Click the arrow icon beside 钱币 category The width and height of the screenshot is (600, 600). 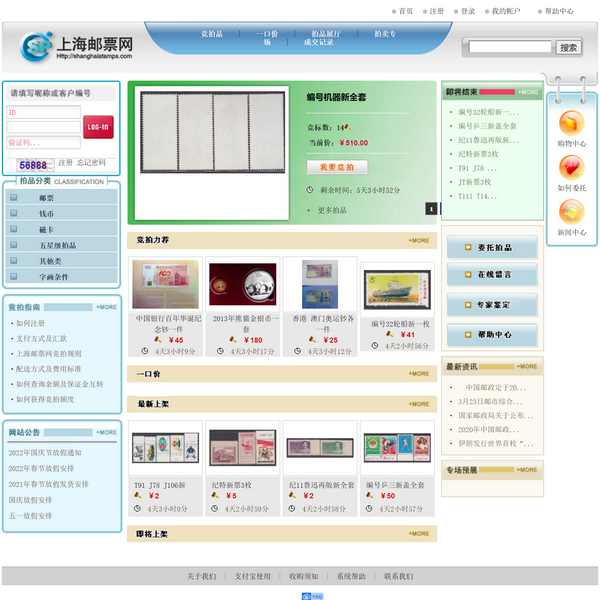coord(14,214)
